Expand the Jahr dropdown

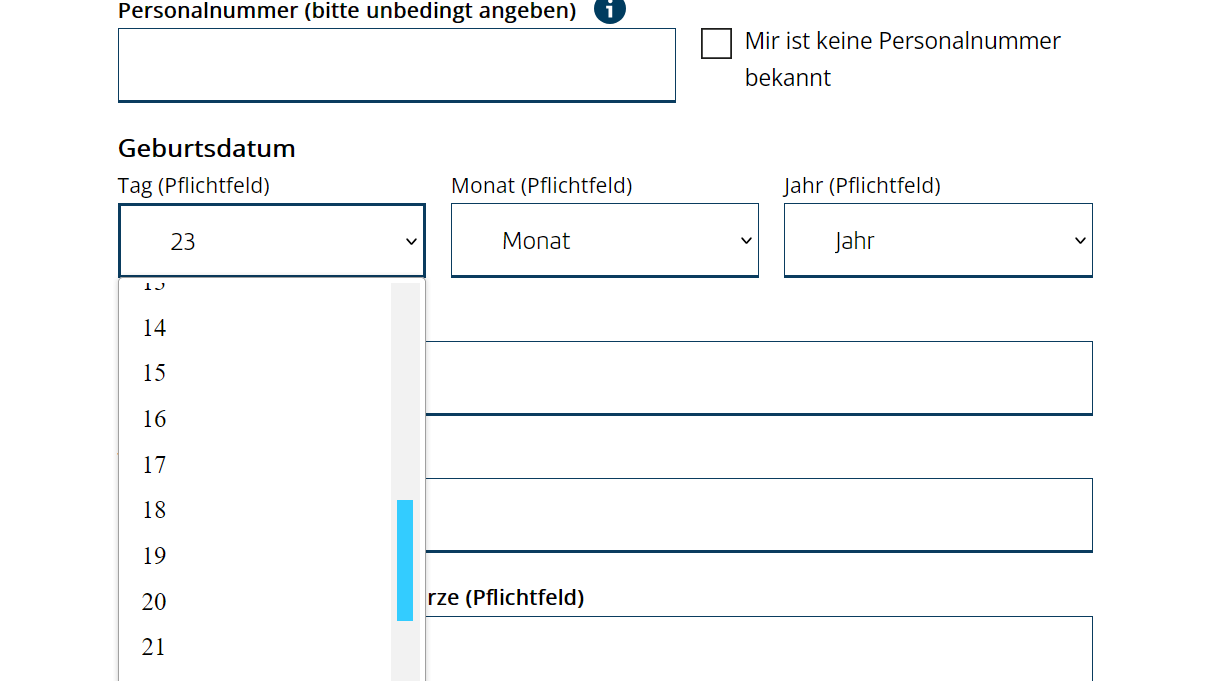coord(937,241)
